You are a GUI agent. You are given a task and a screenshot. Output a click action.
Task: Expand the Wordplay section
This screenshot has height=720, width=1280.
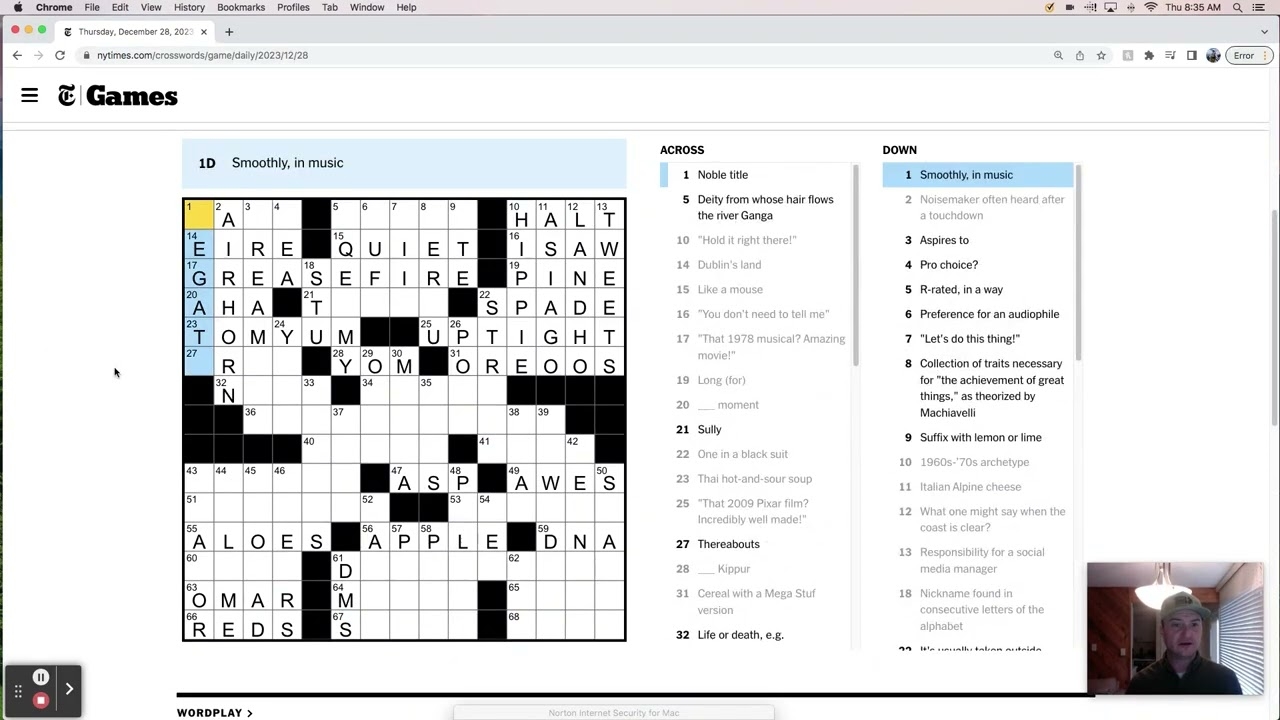(214, 712)
